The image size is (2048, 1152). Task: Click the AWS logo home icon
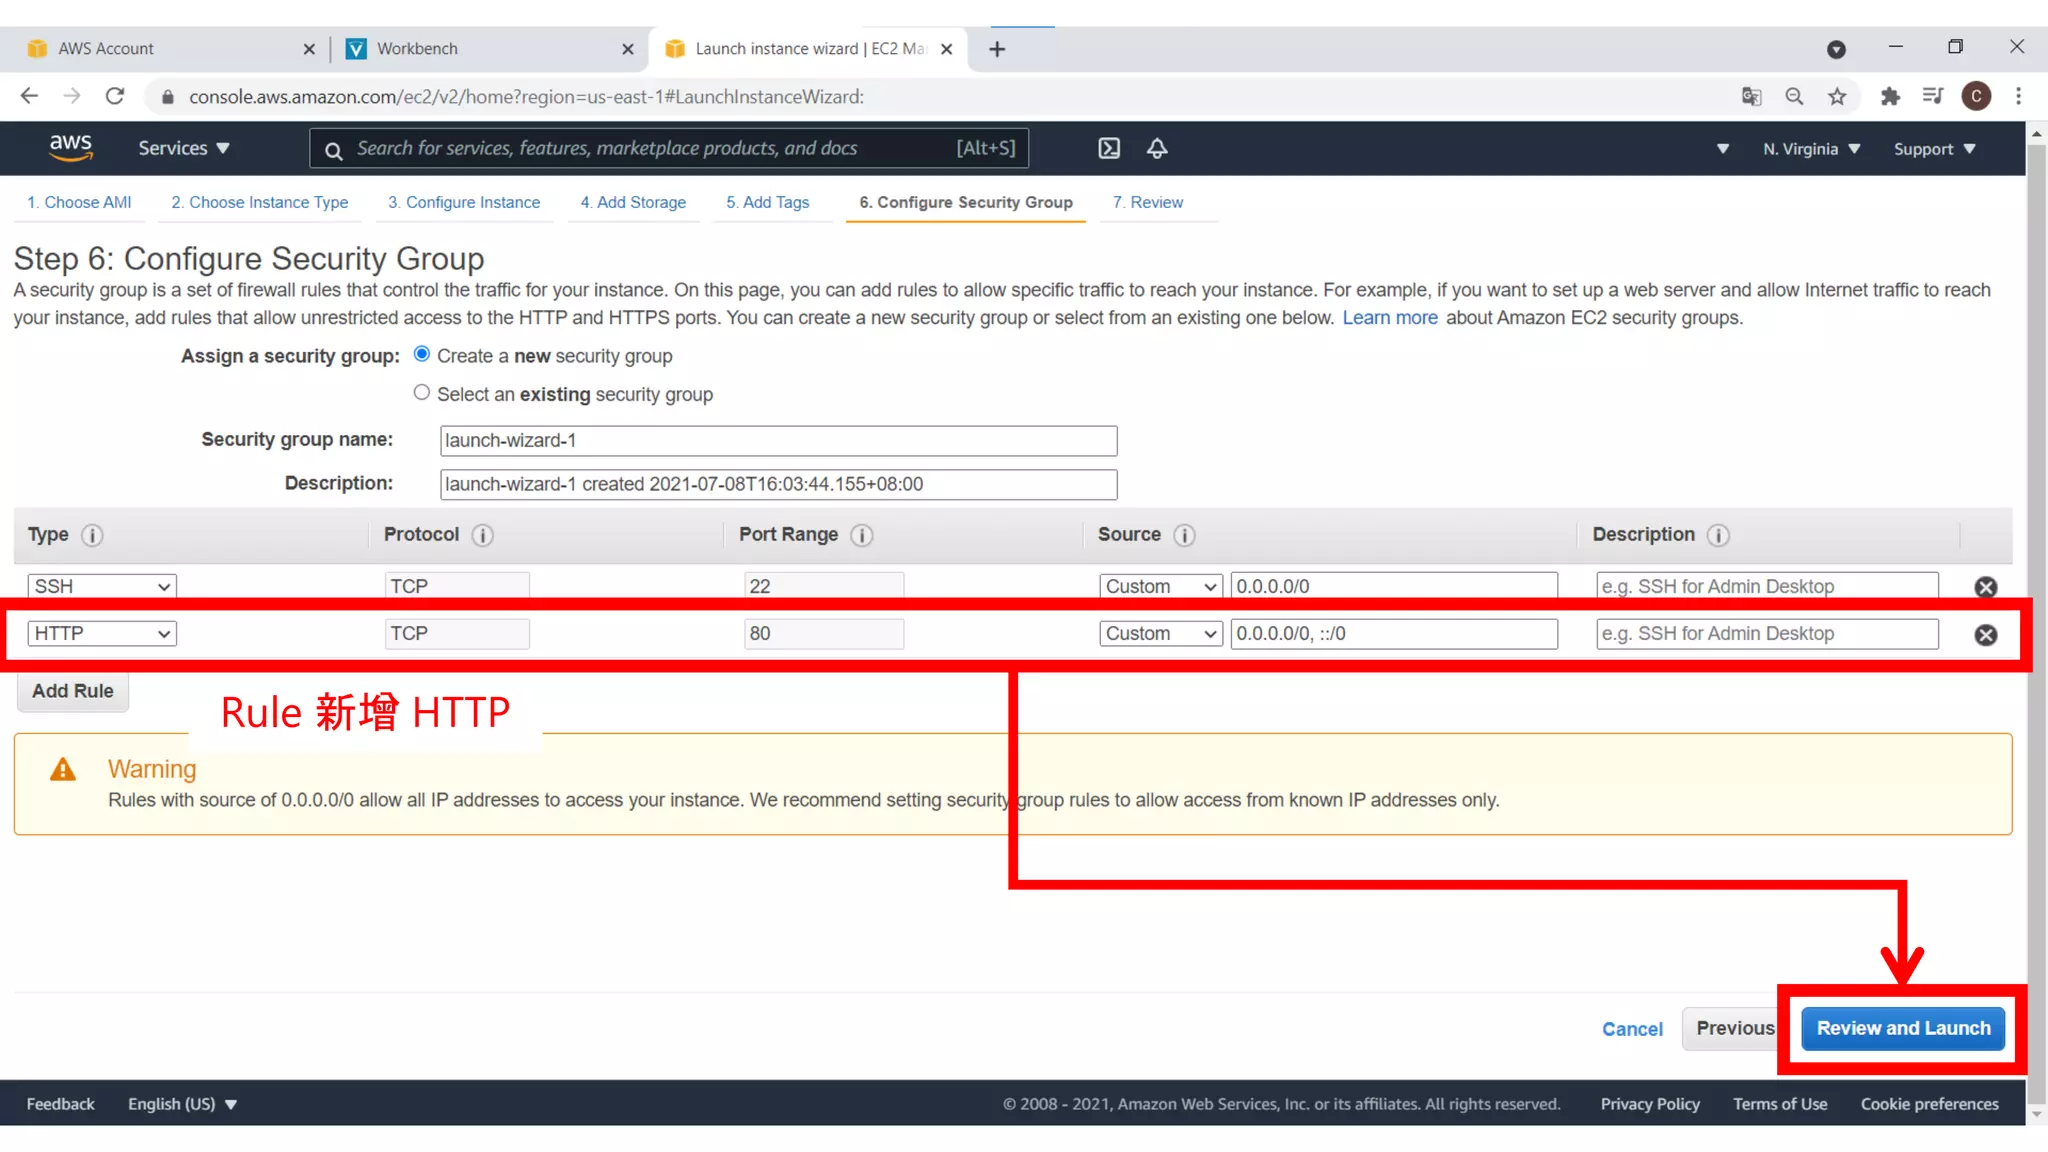(71, 148)
